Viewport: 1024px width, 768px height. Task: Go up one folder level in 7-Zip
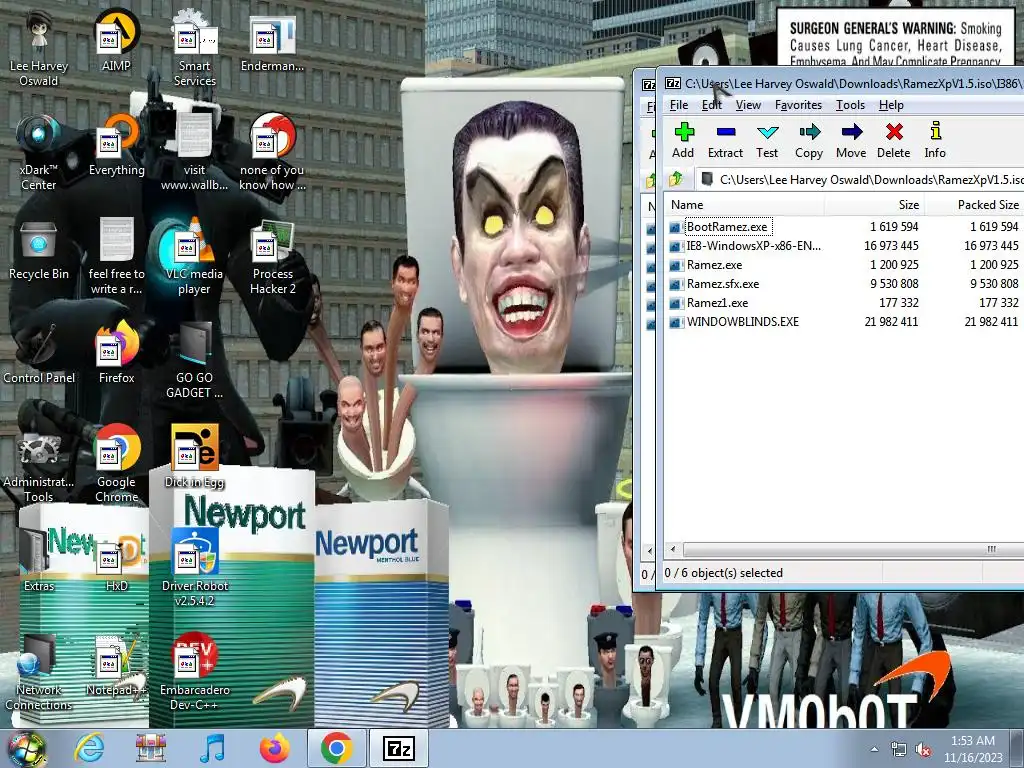click(x=676, y=178)
